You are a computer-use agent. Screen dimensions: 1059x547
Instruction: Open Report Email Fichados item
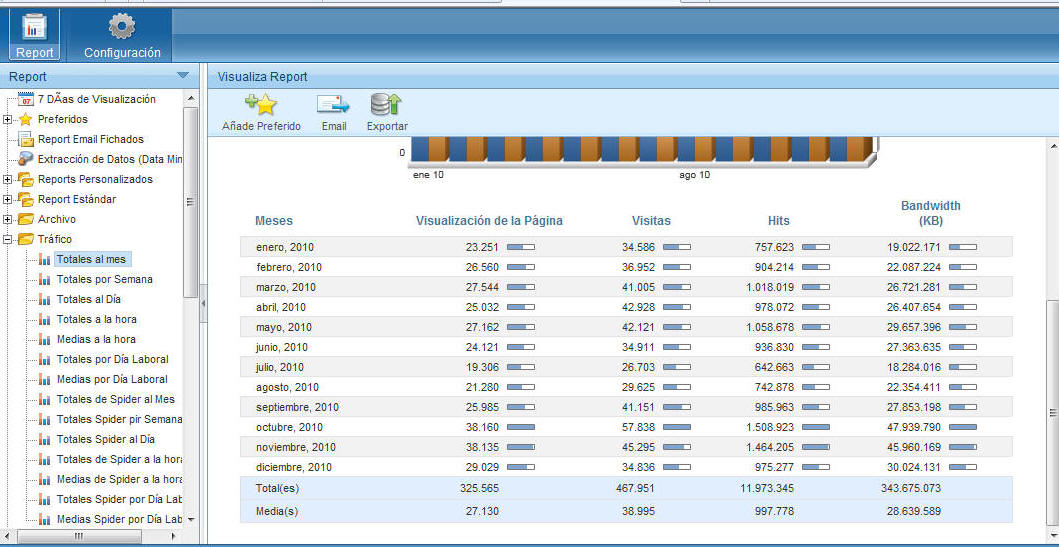tap(91, 139)
